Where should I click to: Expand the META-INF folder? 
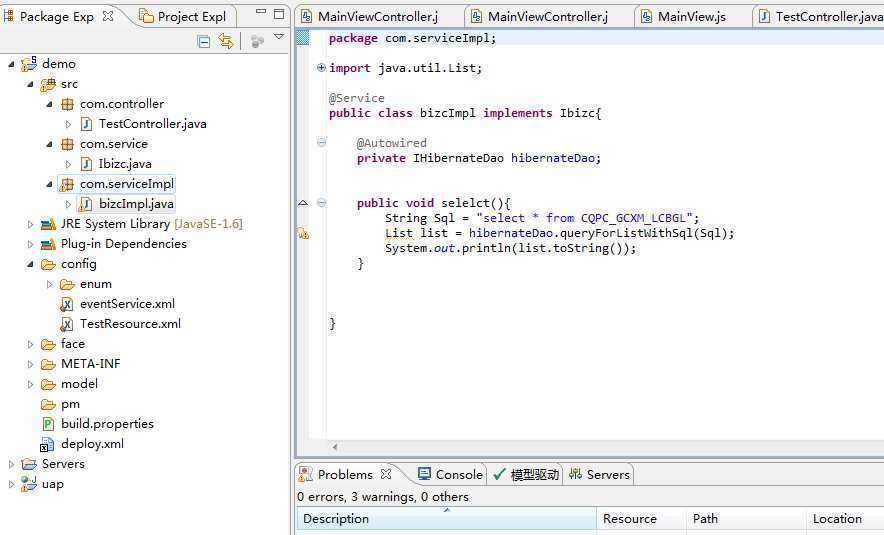30,364
